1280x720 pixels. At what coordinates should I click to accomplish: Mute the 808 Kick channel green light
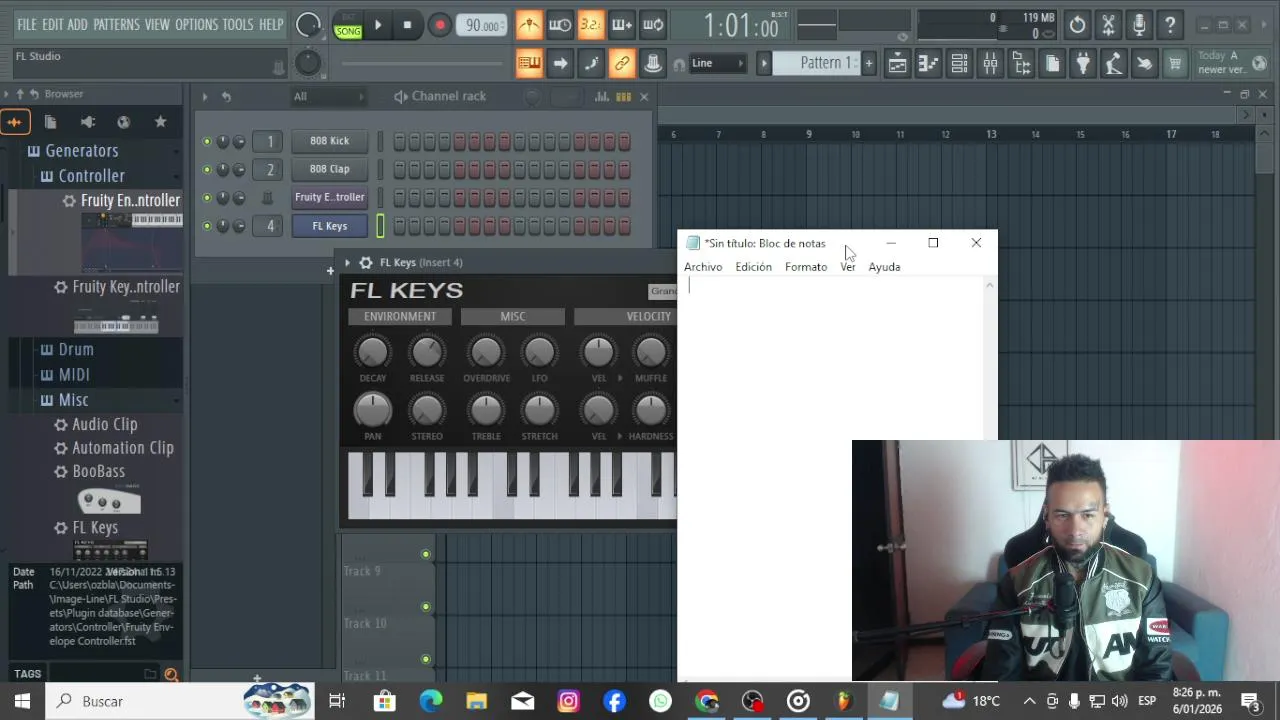click(207, 142)
